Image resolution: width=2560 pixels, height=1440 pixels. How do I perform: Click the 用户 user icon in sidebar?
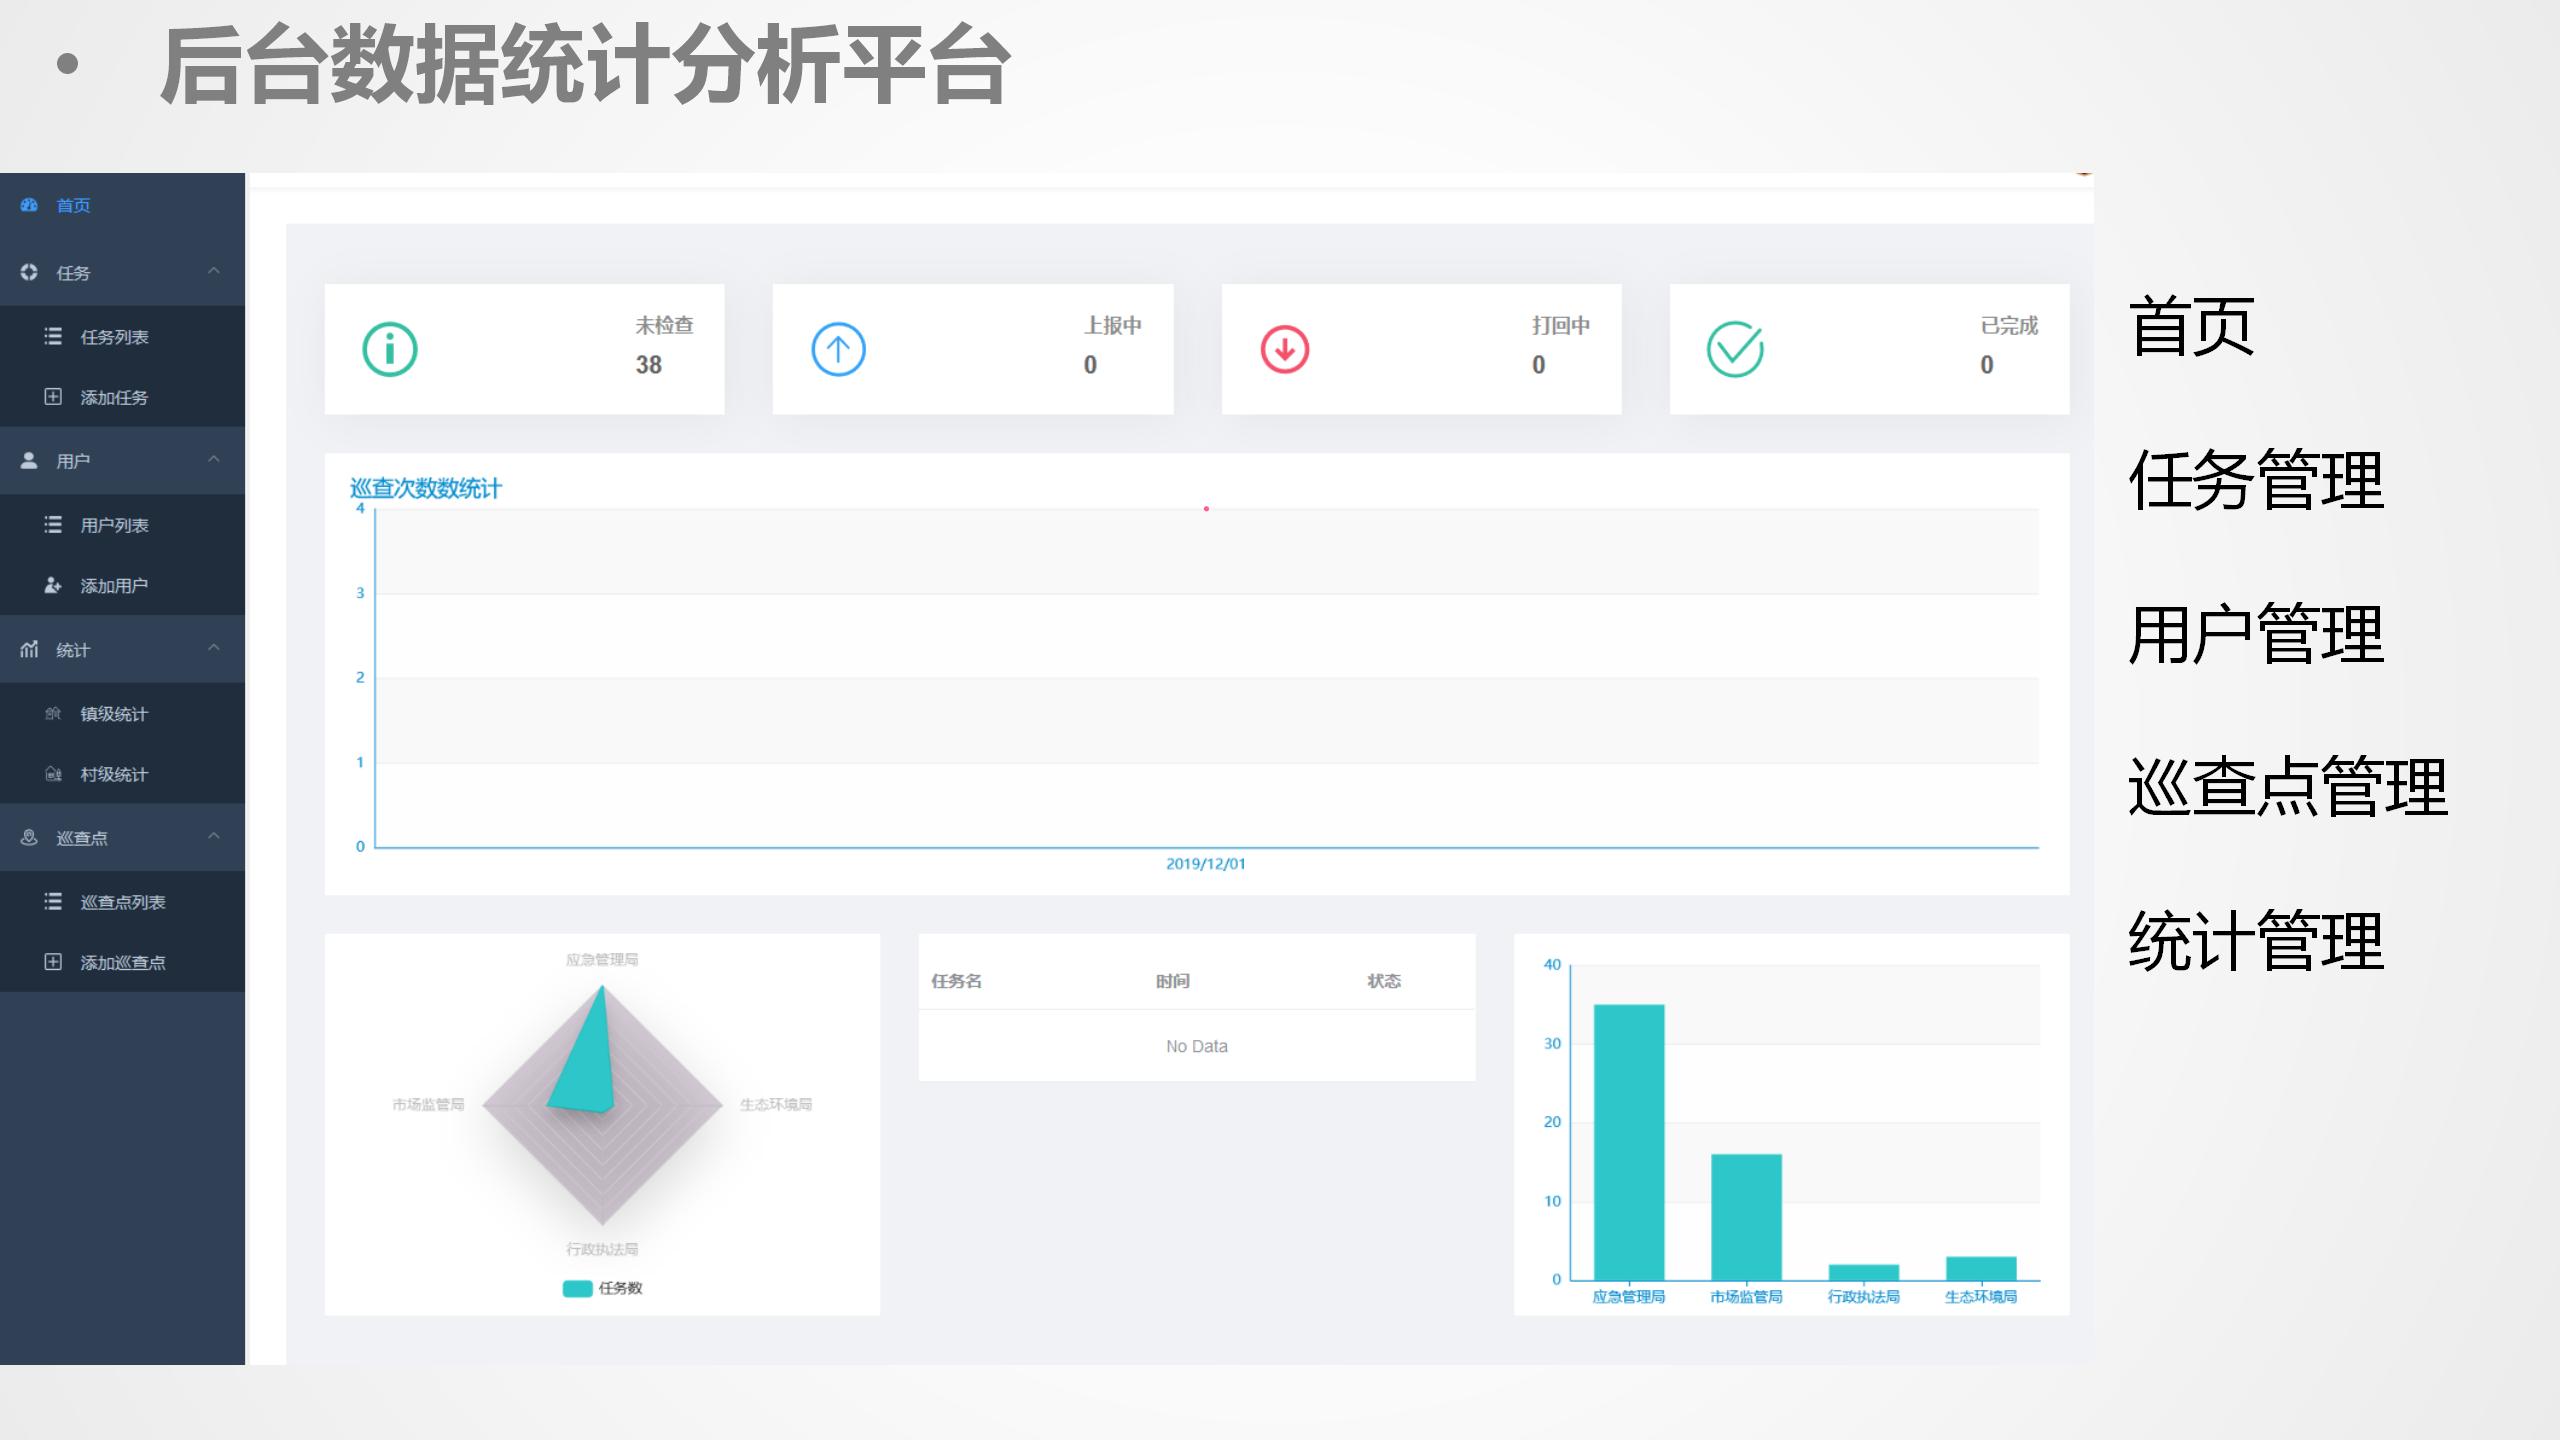(x=27, y=459)
